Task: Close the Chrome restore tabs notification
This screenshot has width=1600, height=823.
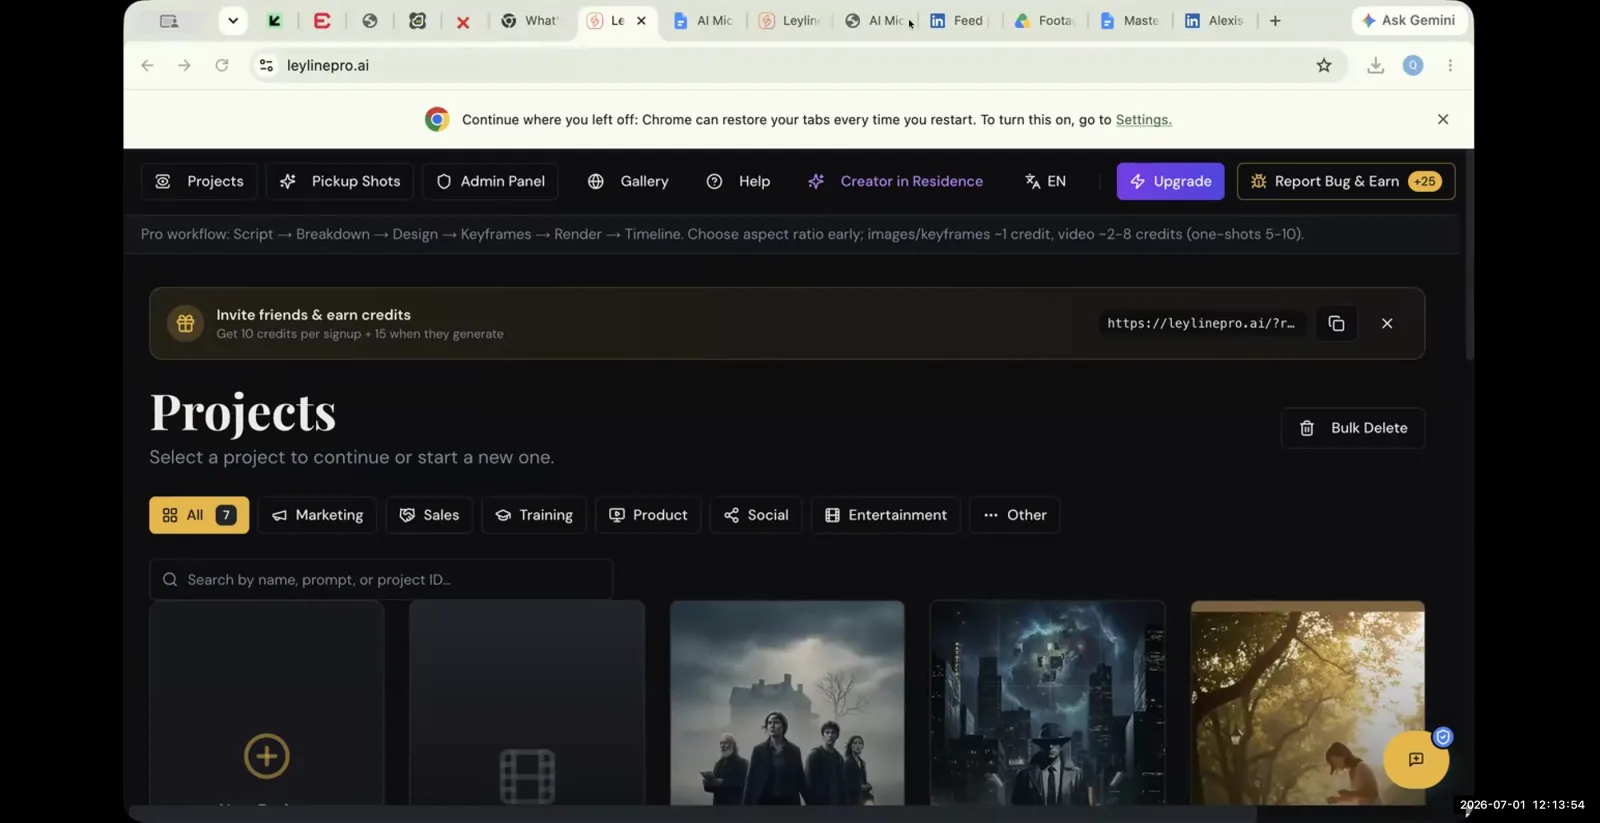Action: (x=1443, y=119)
